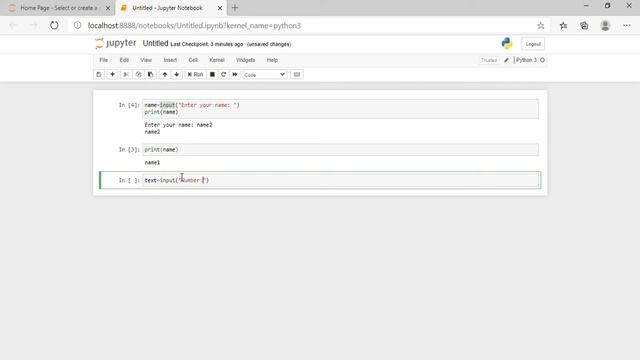Open the Edit menu
The height and width of the screenshot is (360, 640).
[x=124, y=60]
